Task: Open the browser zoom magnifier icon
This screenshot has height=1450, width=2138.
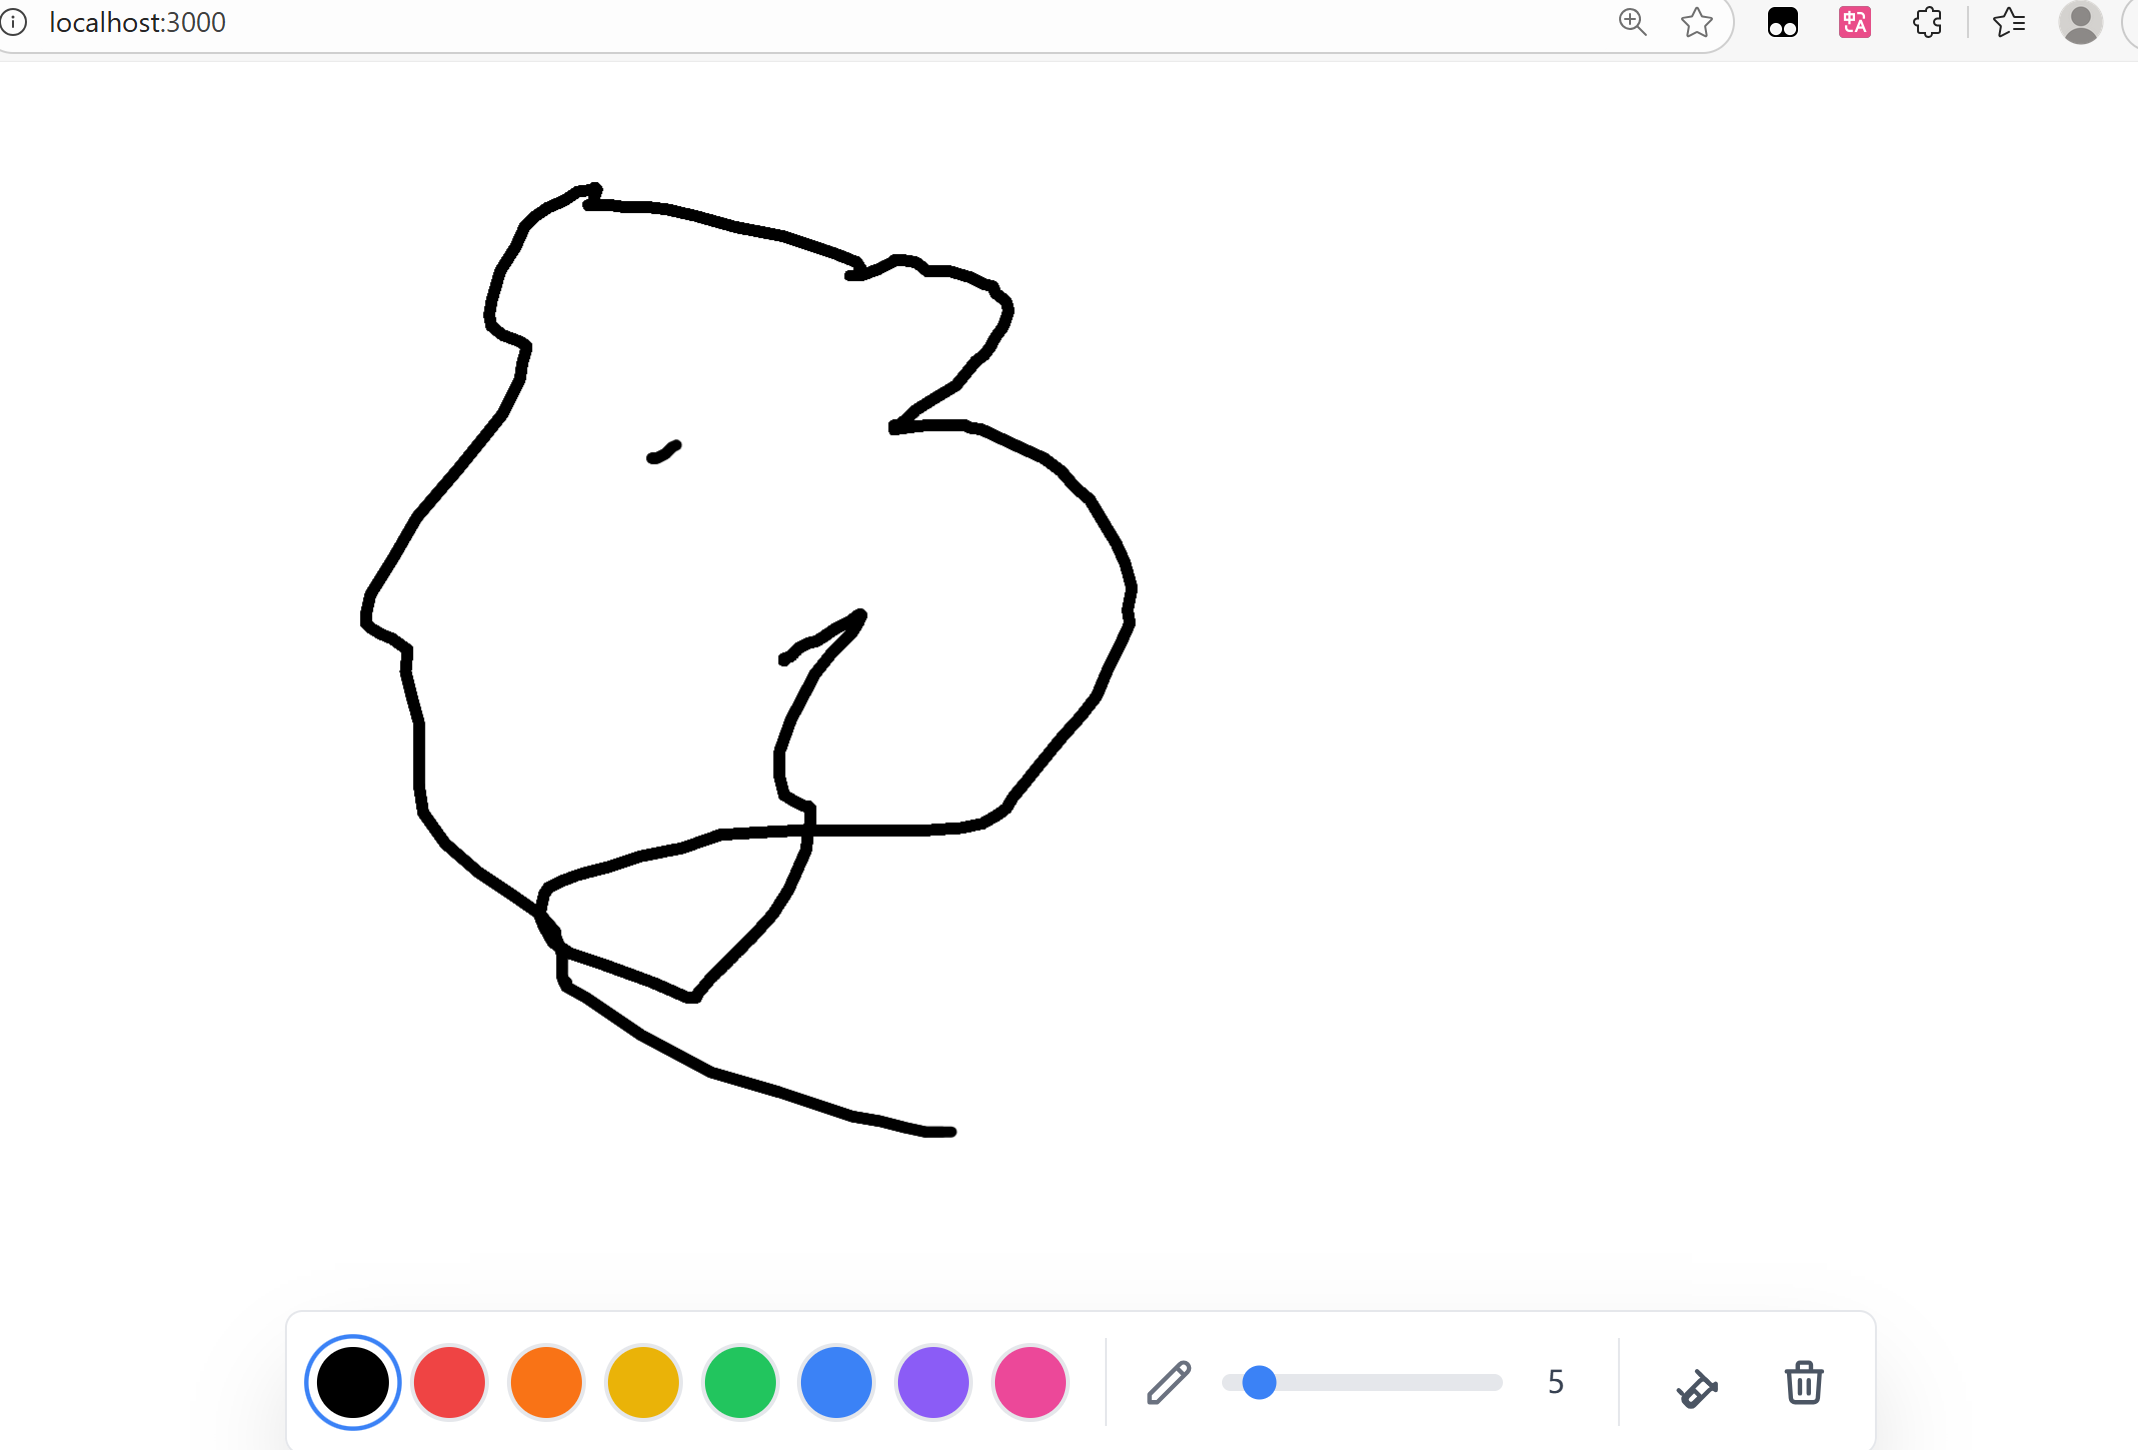Action: point(1633,21)
